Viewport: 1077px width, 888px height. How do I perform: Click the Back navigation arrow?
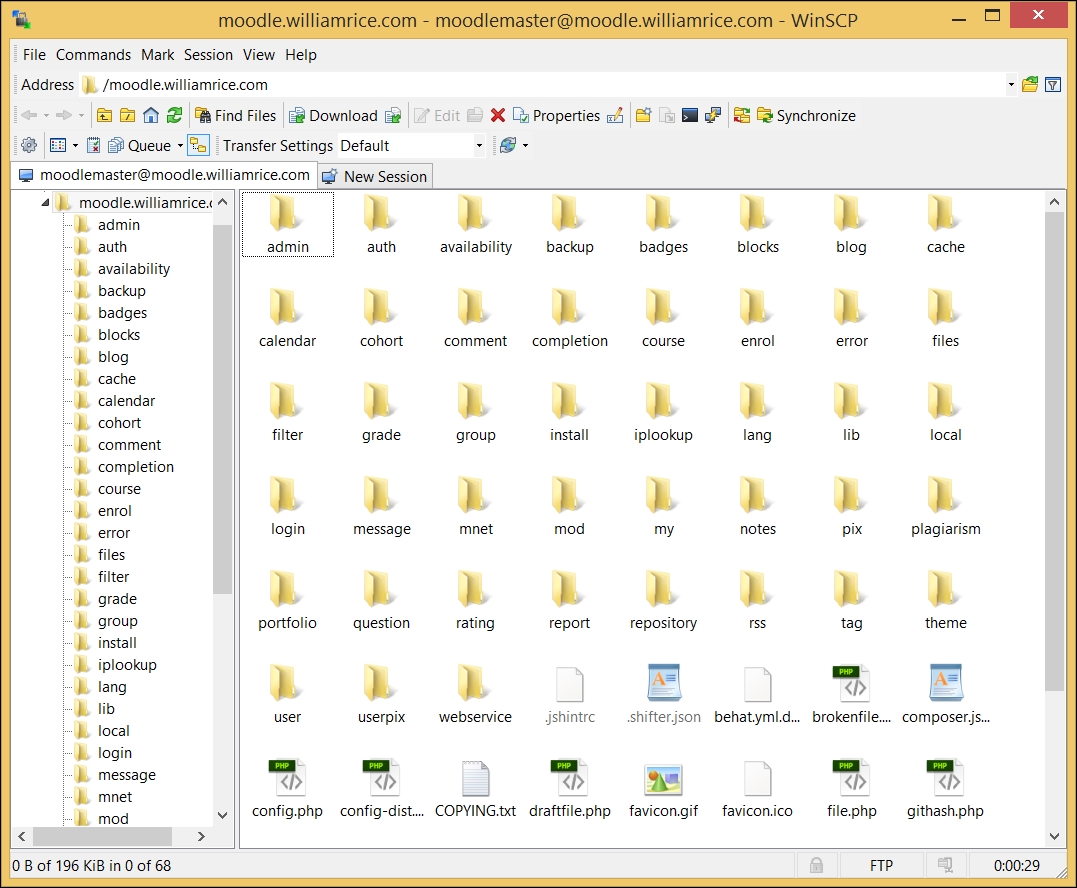pyautogui.click(x=29, y=115)
